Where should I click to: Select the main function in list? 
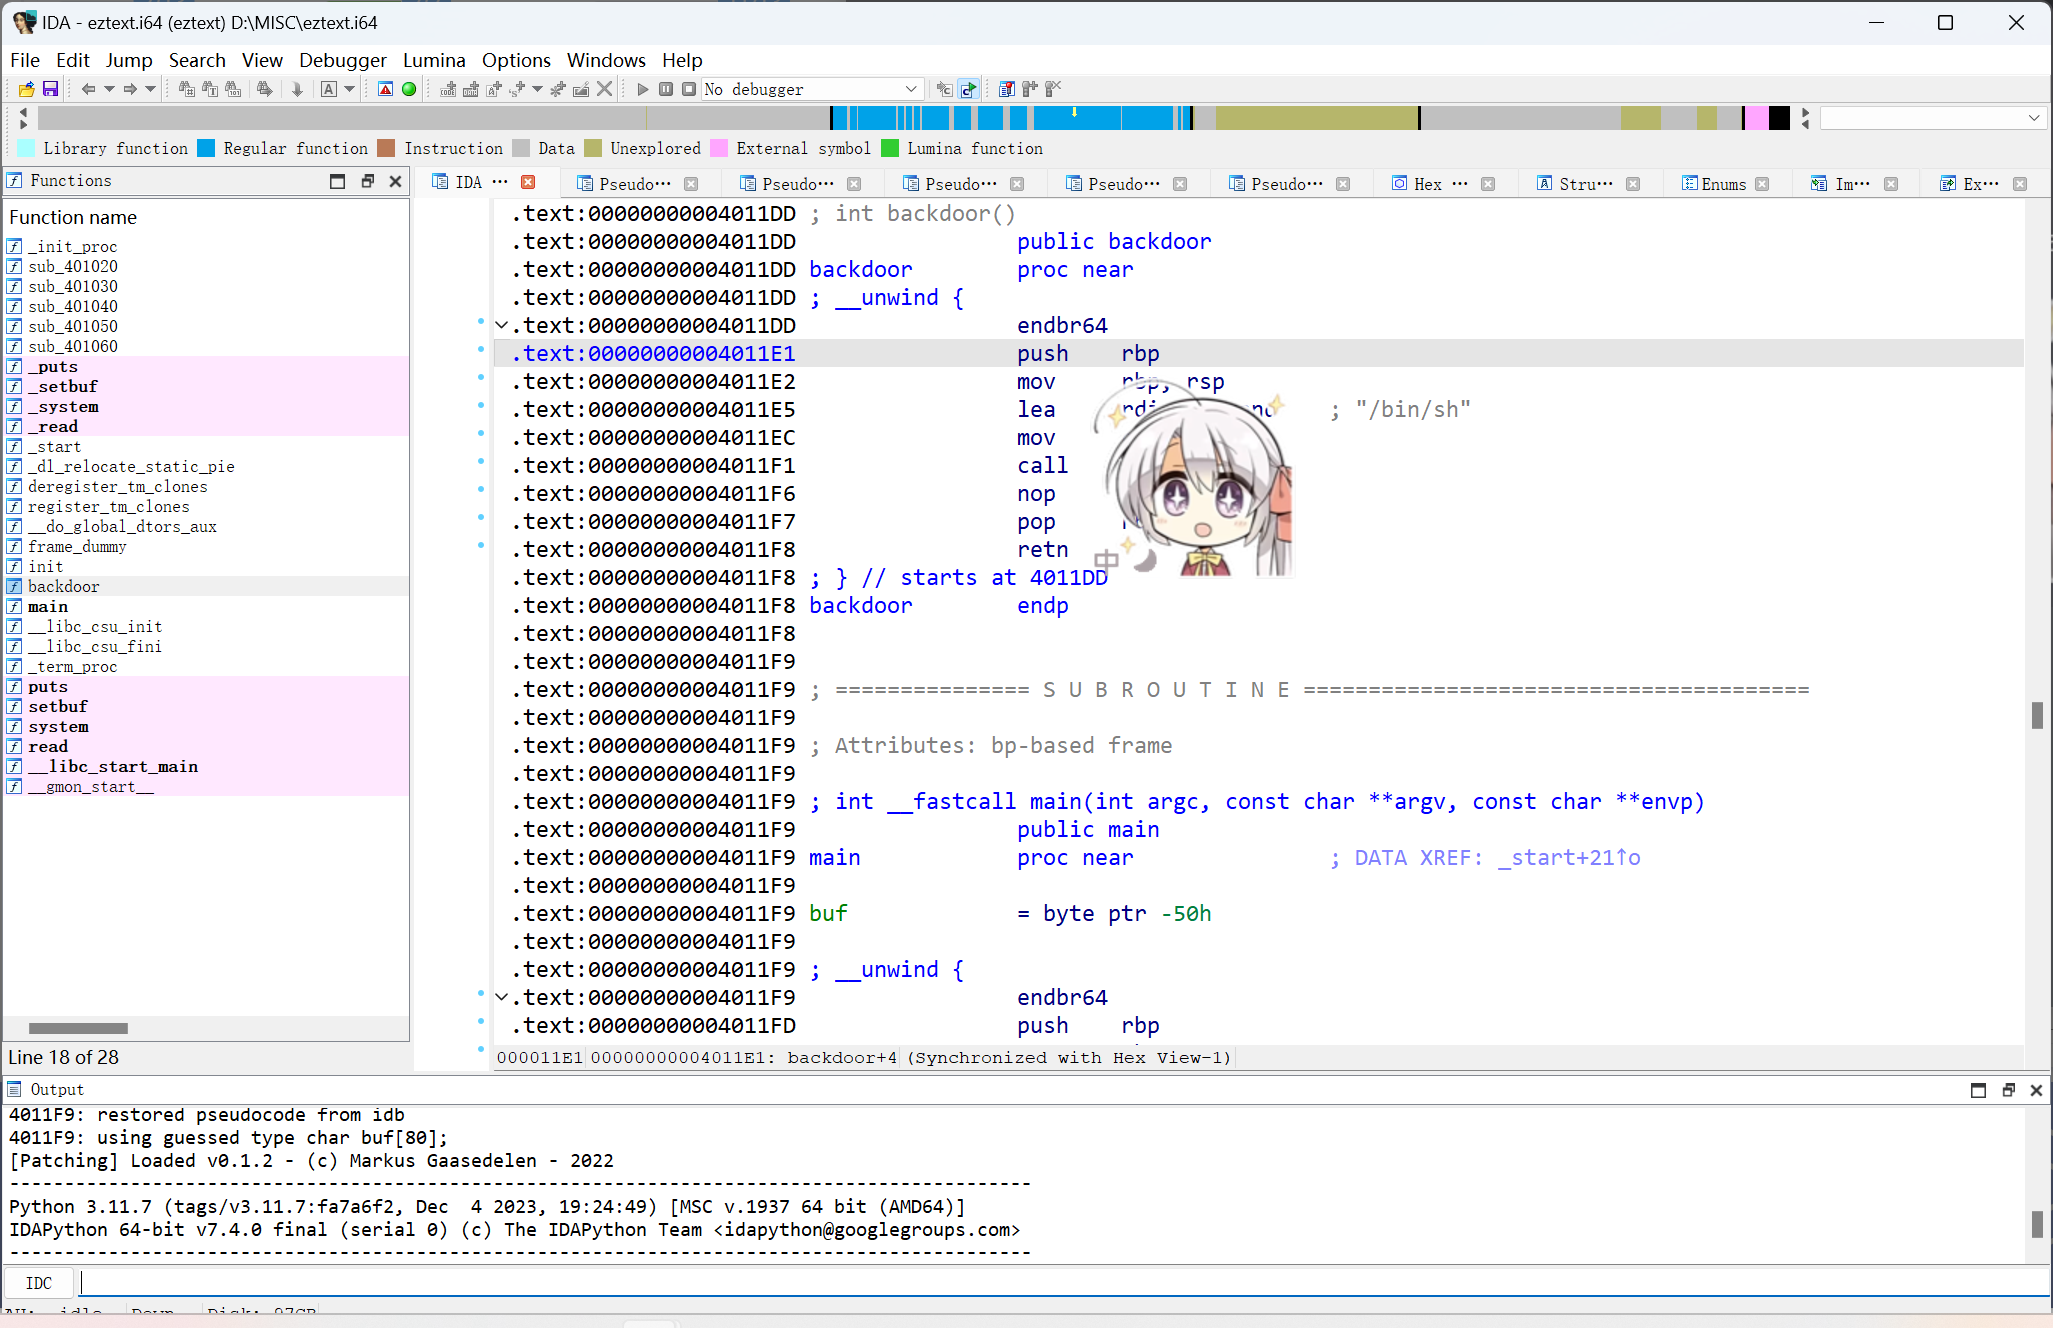click(x=207, y=607)
